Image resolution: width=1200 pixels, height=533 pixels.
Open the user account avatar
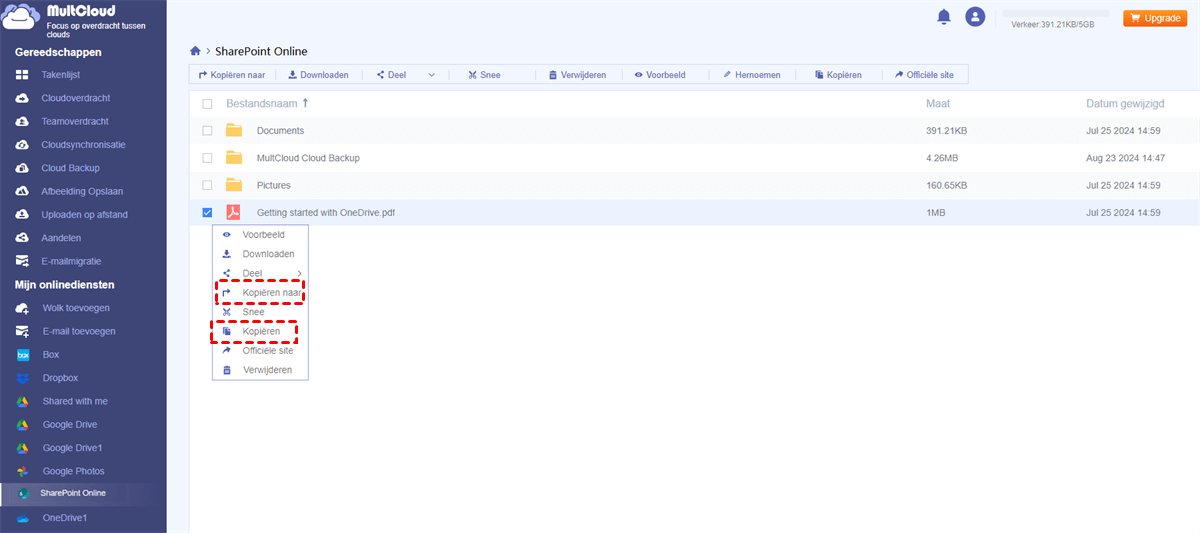tap(975, 17)
